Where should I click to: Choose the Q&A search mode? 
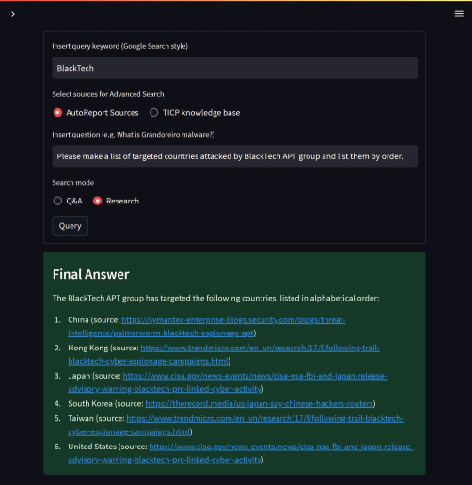pos(68,201)
